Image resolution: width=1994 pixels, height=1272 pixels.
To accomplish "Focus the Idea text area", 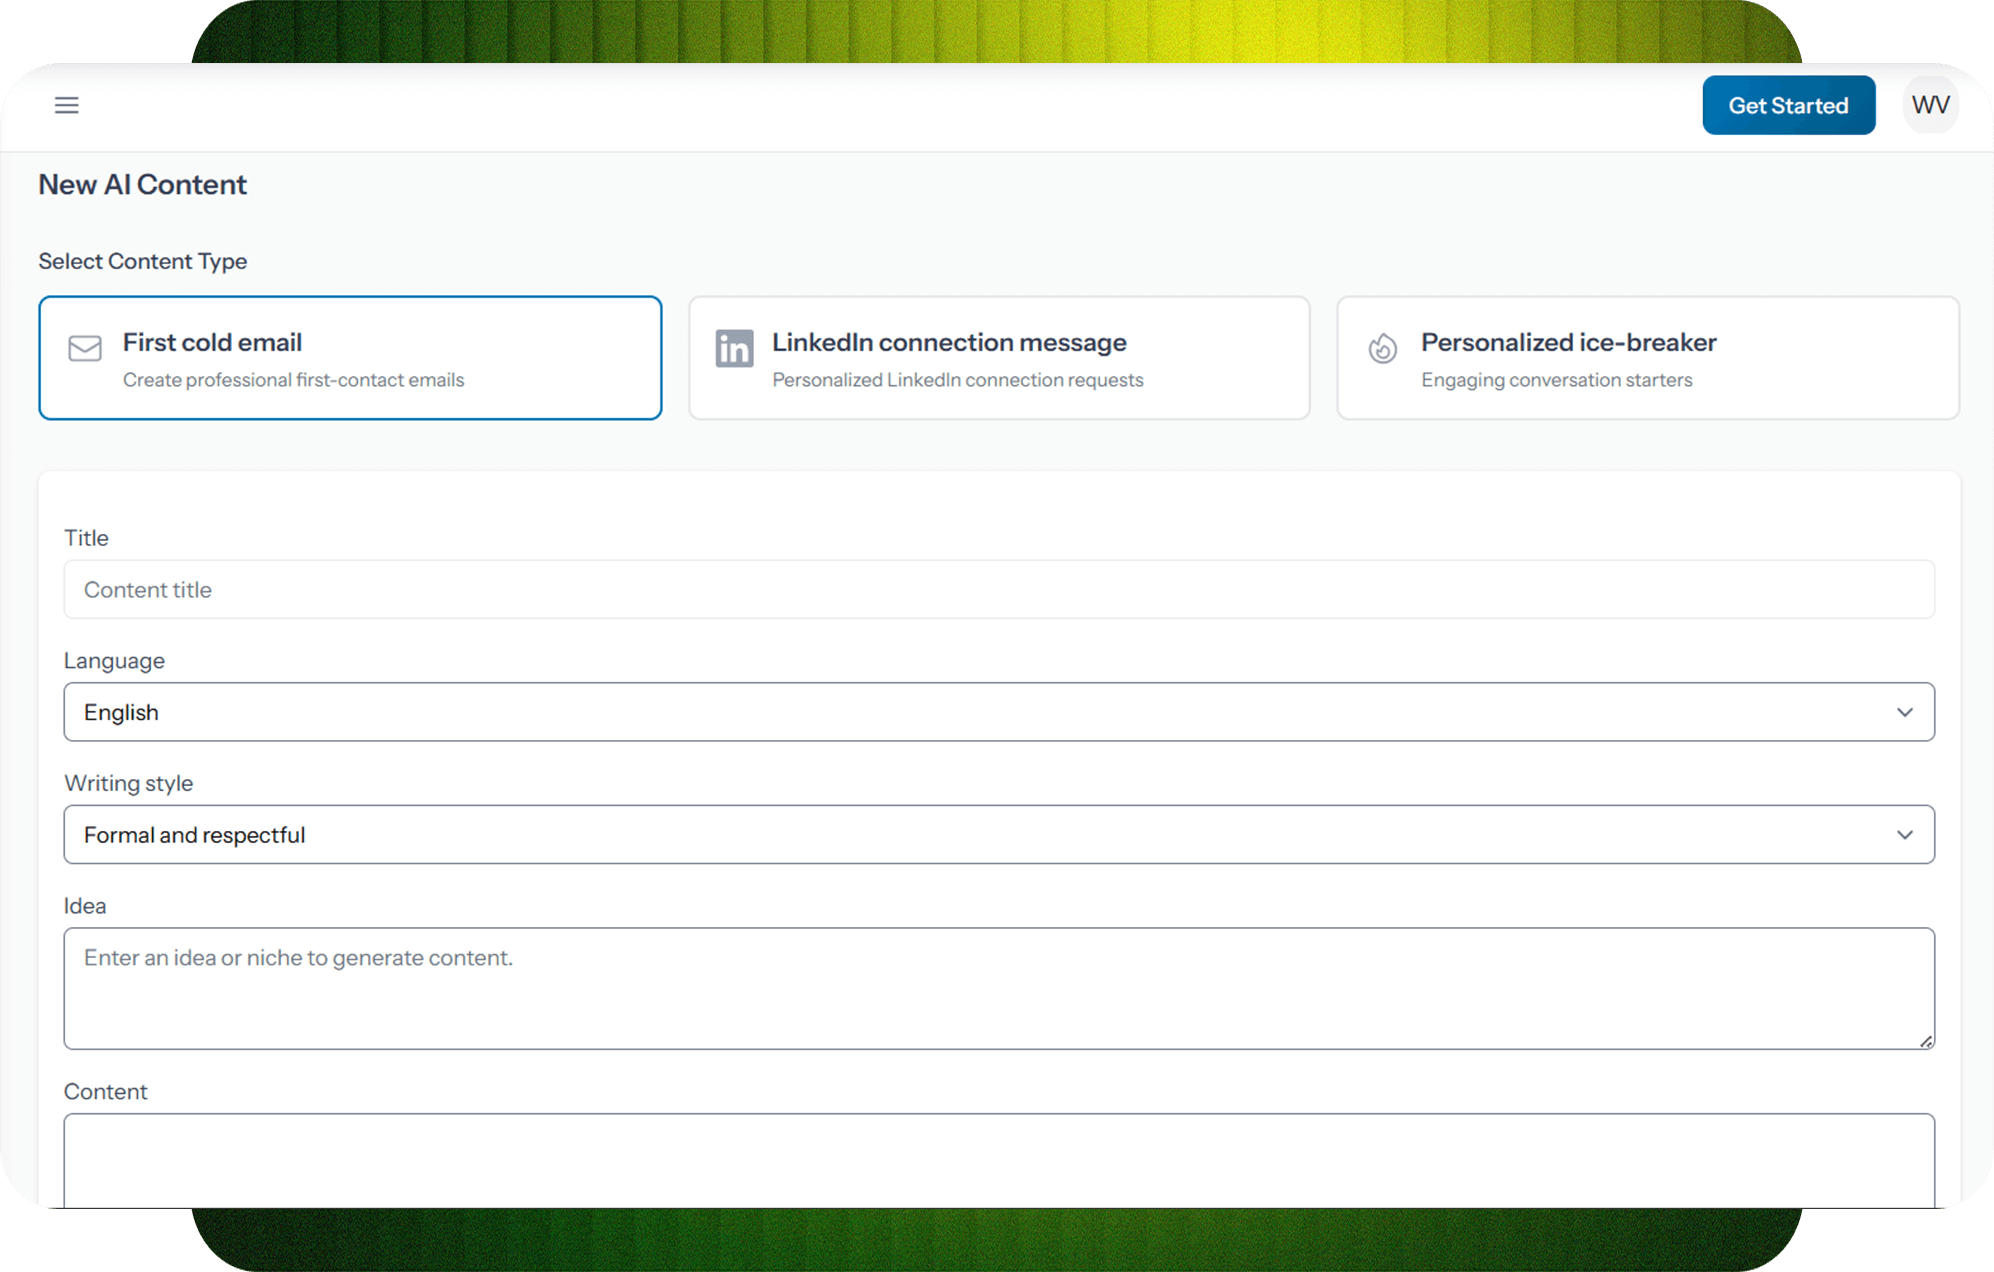I will [x=998, y=988].
